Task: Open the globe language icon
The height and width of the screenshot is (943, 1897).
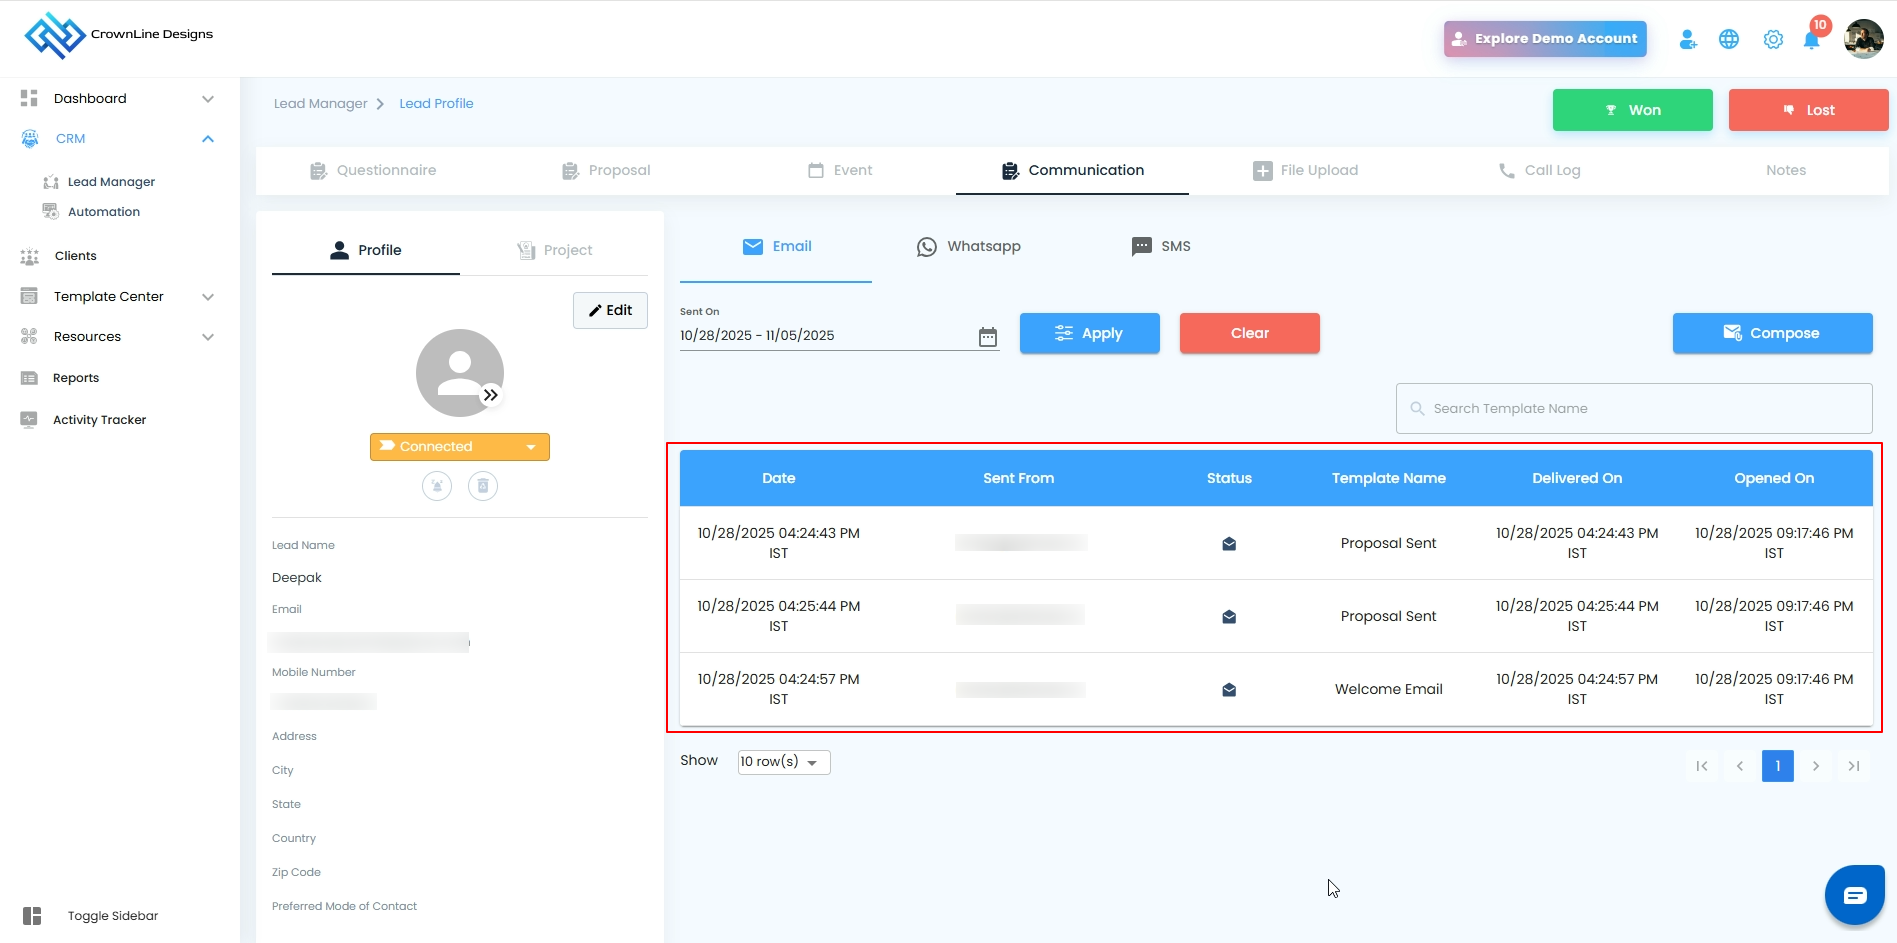Action: (1729, 39)
